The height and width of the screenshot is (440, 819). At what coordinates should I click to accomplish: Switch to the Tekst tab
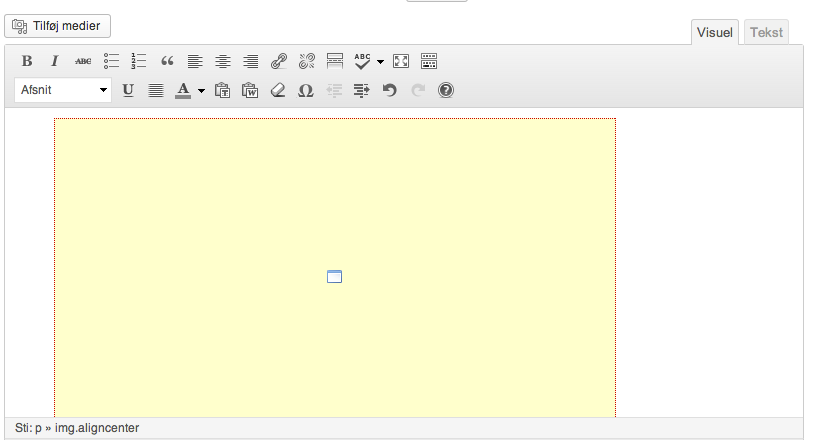766,32
